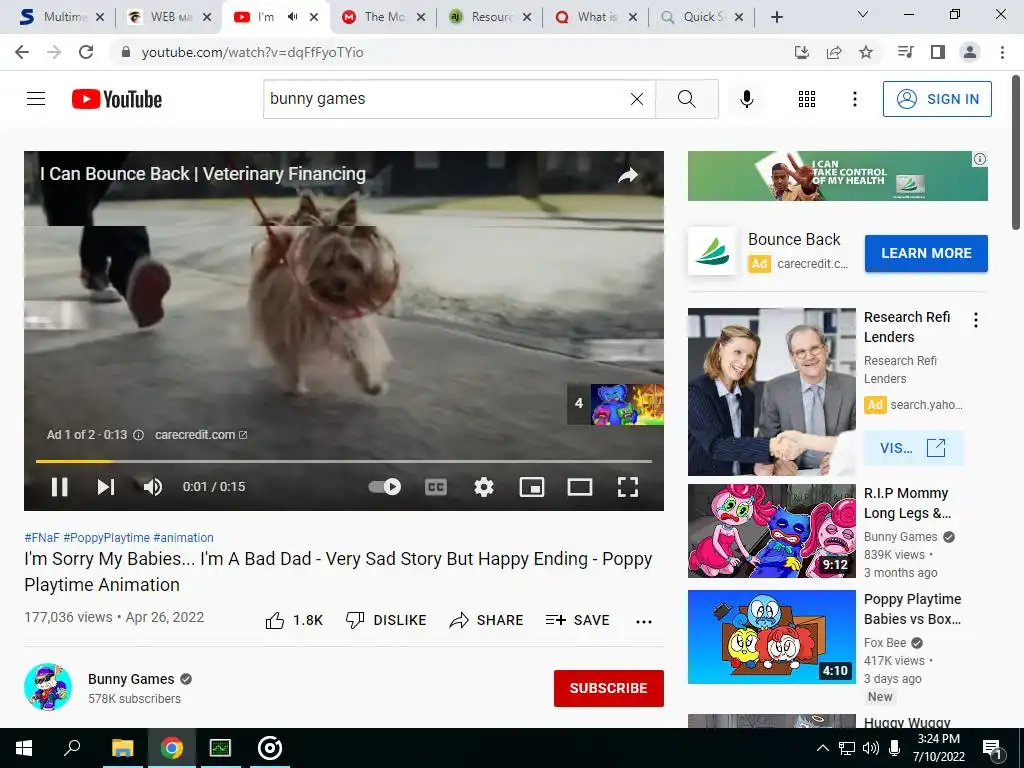Screen dimensions: 1024x768
Task: Enter full screen mode
Action: (x=628, y=487)
